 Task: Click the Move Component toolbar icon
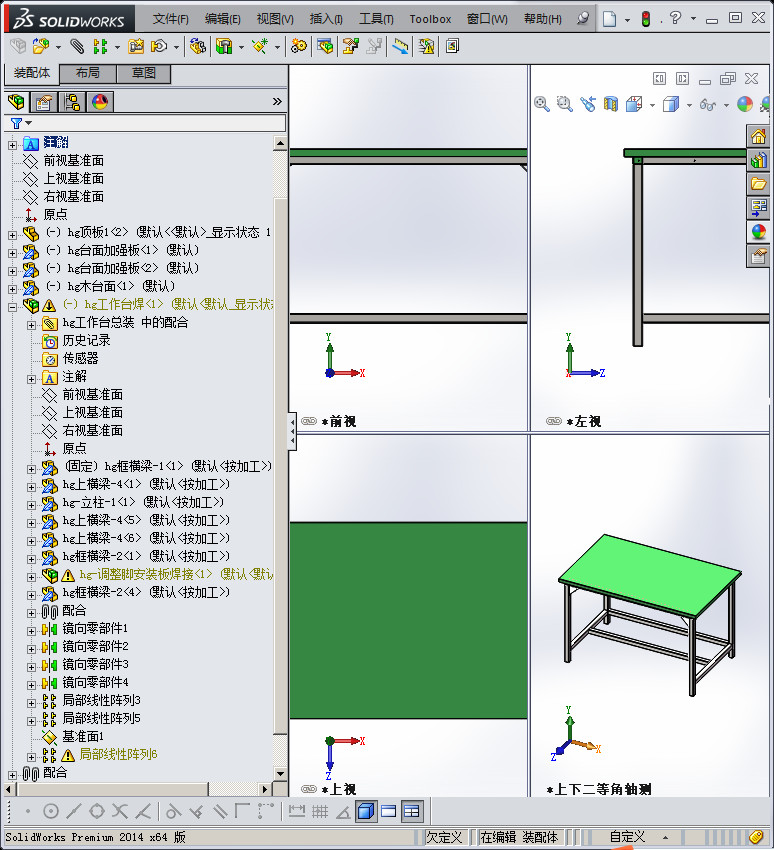pyautogui.click(x=159, y=46)
